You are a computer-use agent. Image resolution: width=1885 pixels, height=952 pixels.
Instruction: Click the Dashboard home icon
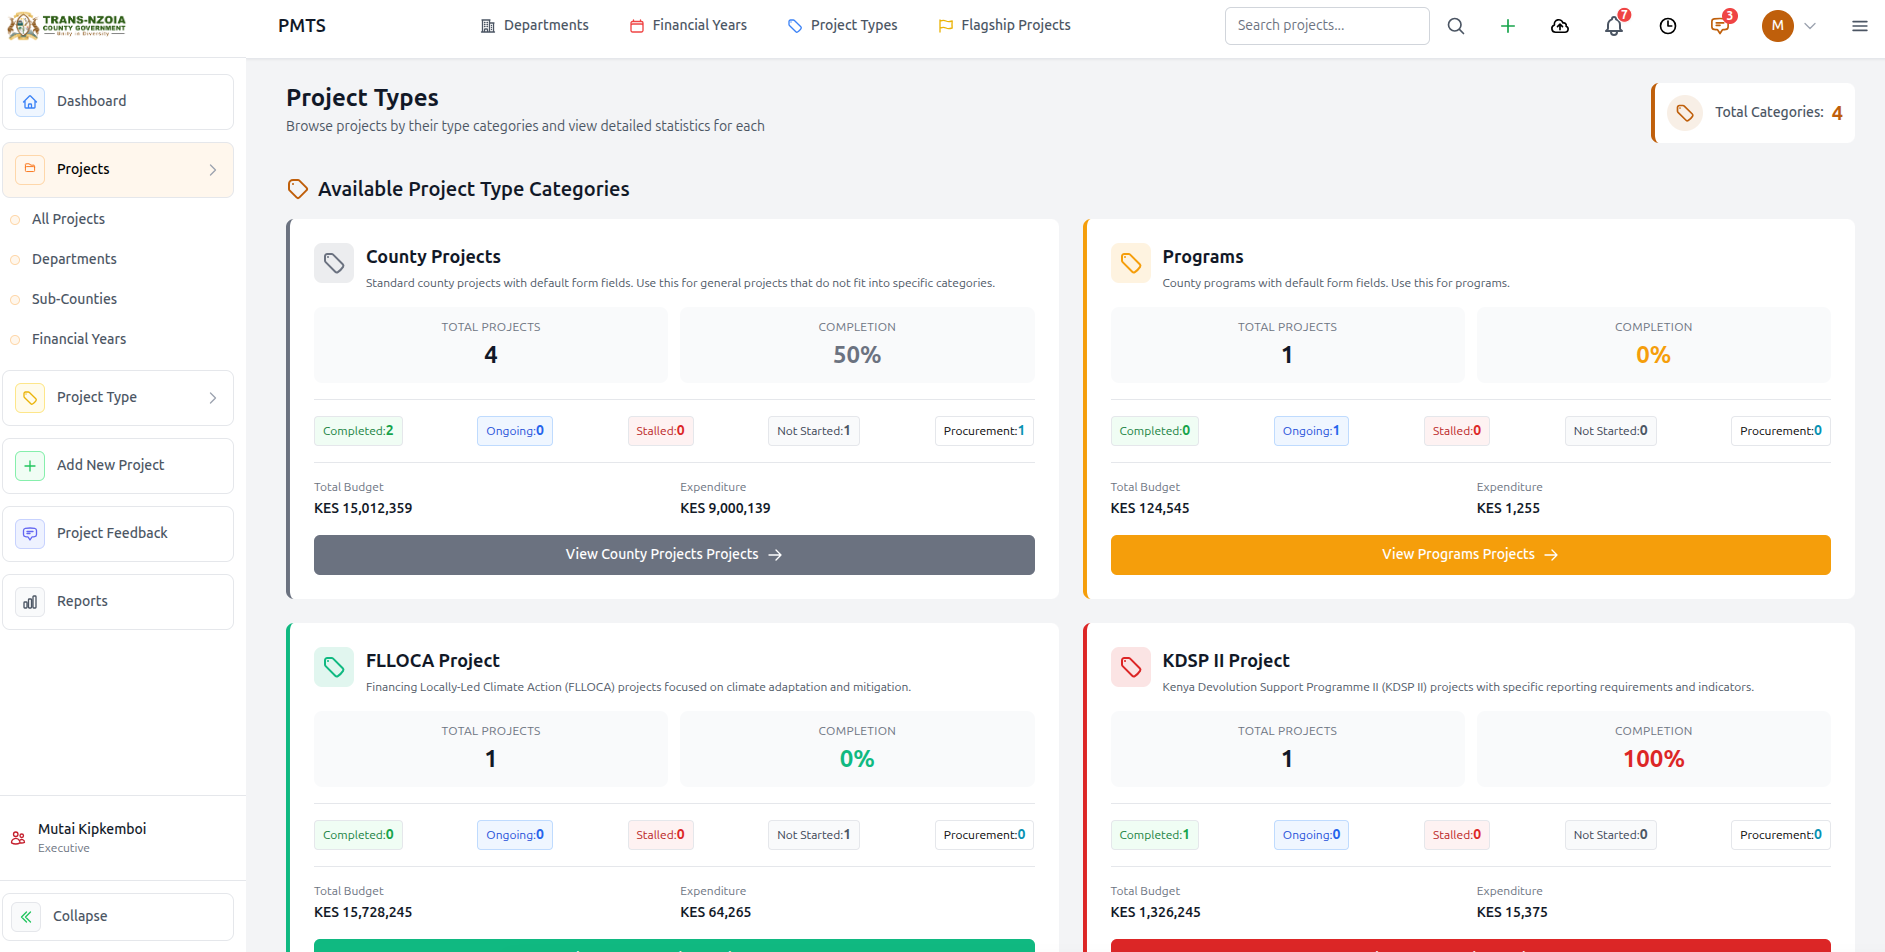(x=30, y=102)
